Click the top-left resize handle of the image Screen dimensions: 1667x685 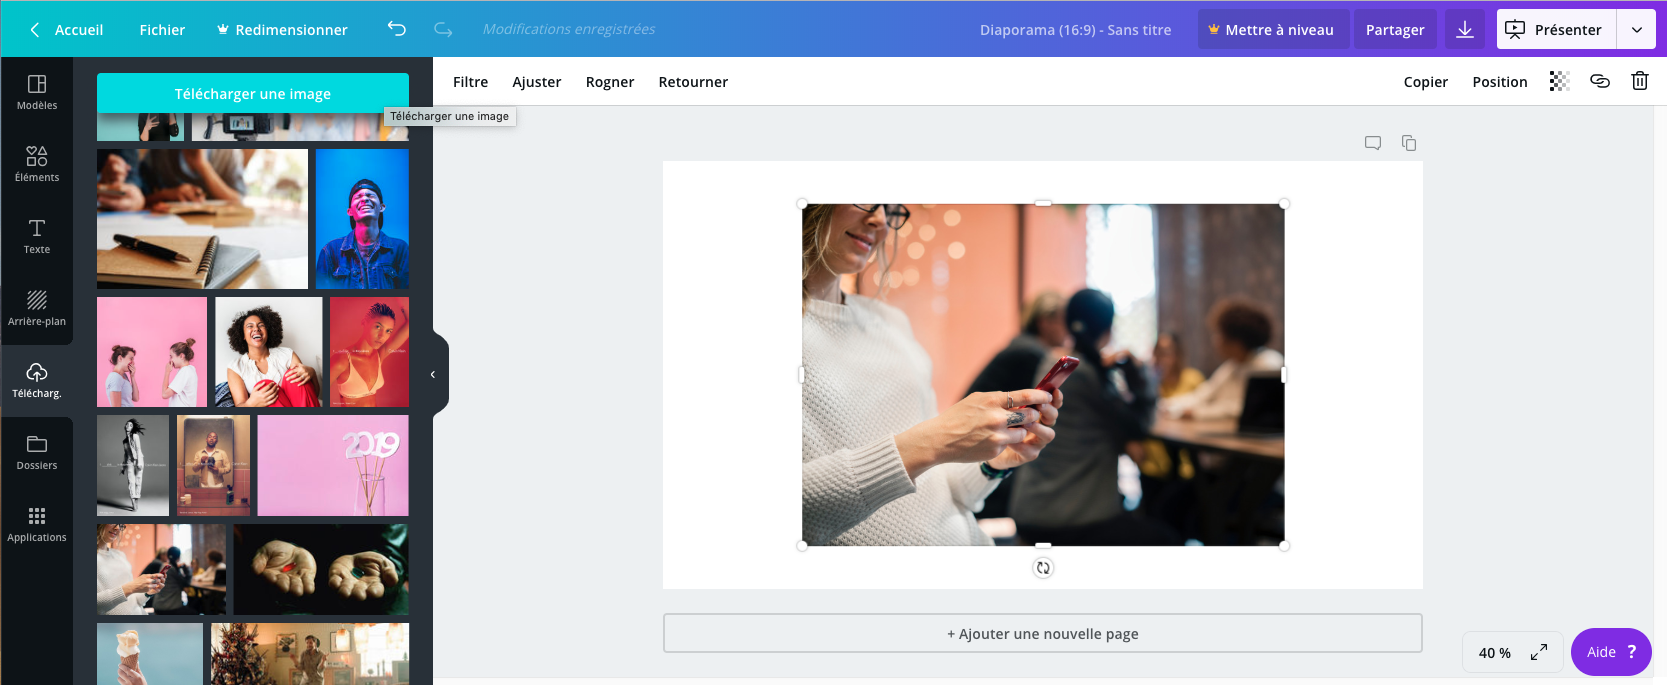click(x=802, y=204)
